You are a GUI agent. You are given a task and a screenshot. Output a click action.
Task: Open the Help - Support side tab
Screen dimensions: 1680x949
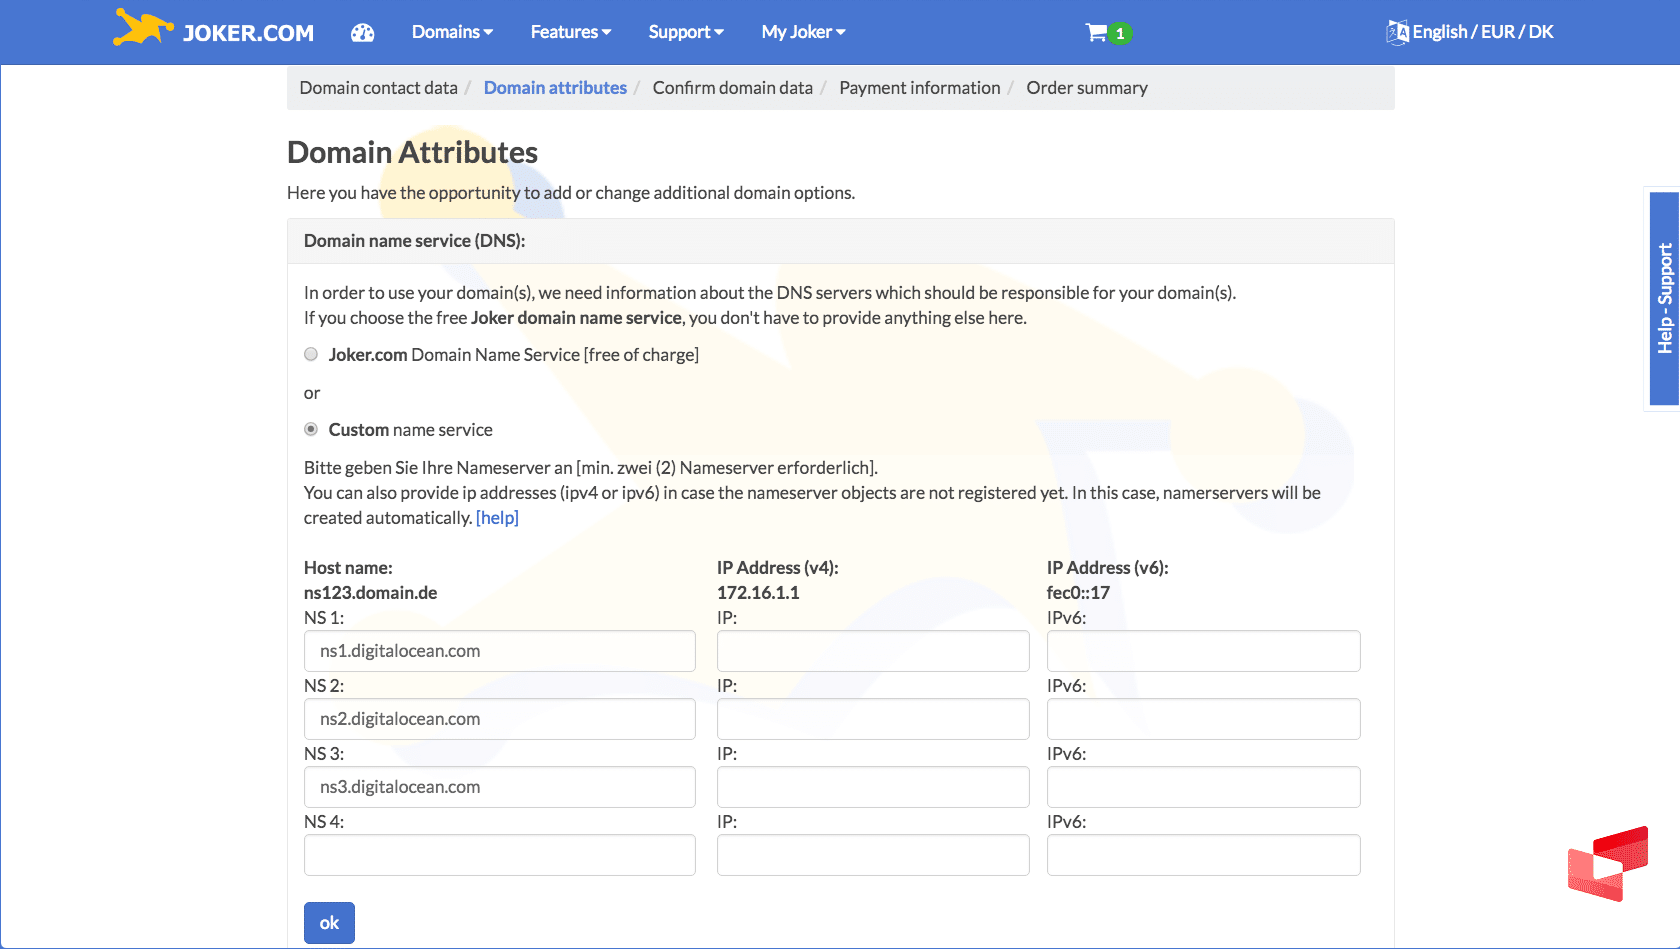[1664, 298]
